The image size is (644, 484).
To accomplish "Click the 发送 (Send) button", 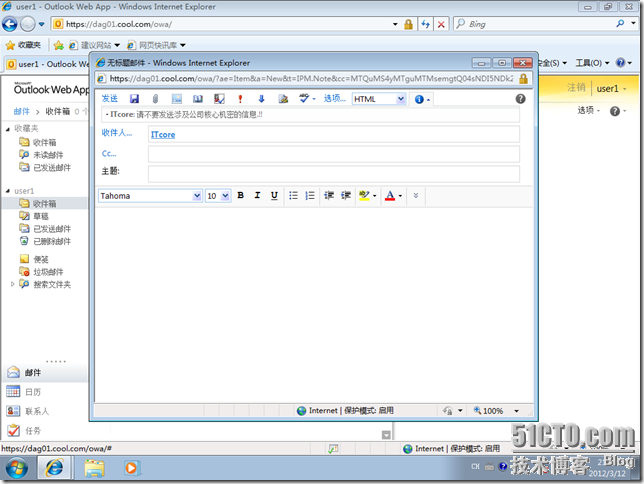I will coord(110,99).
